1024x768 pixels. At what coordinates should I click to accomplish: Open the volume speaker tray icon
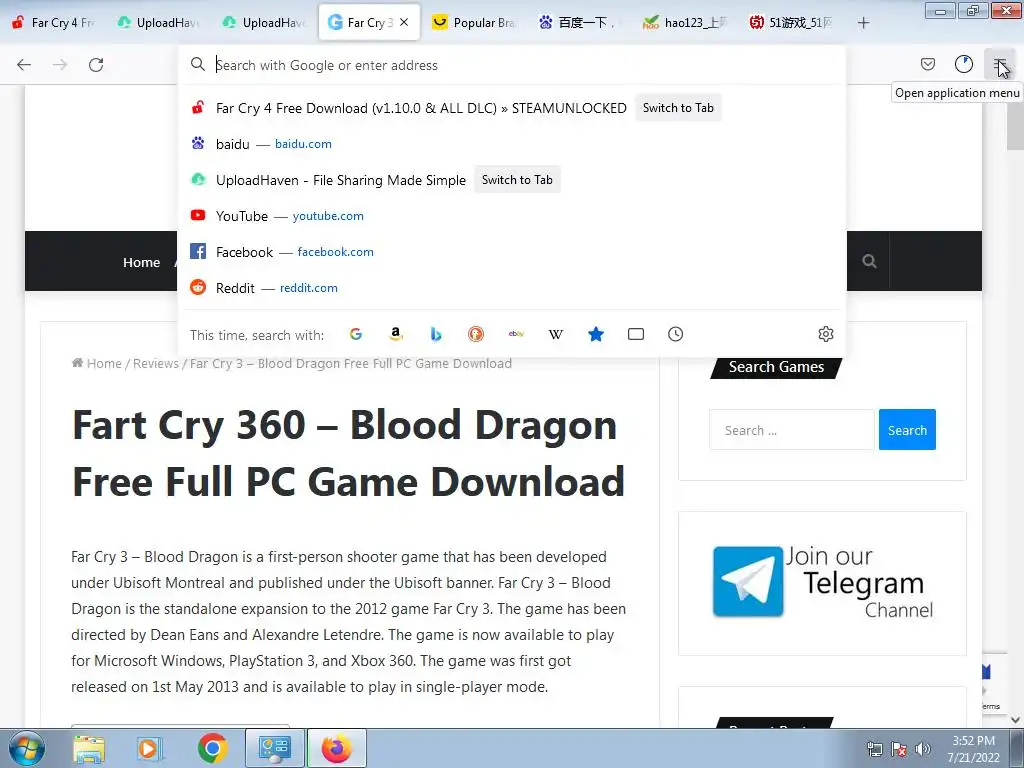coord(923,749)
